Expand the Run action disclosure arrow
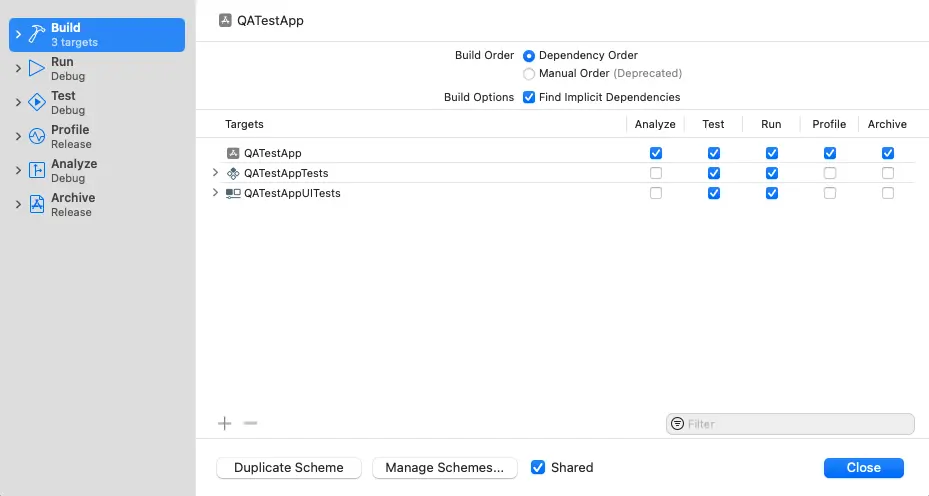 click(x=18, y=68)
